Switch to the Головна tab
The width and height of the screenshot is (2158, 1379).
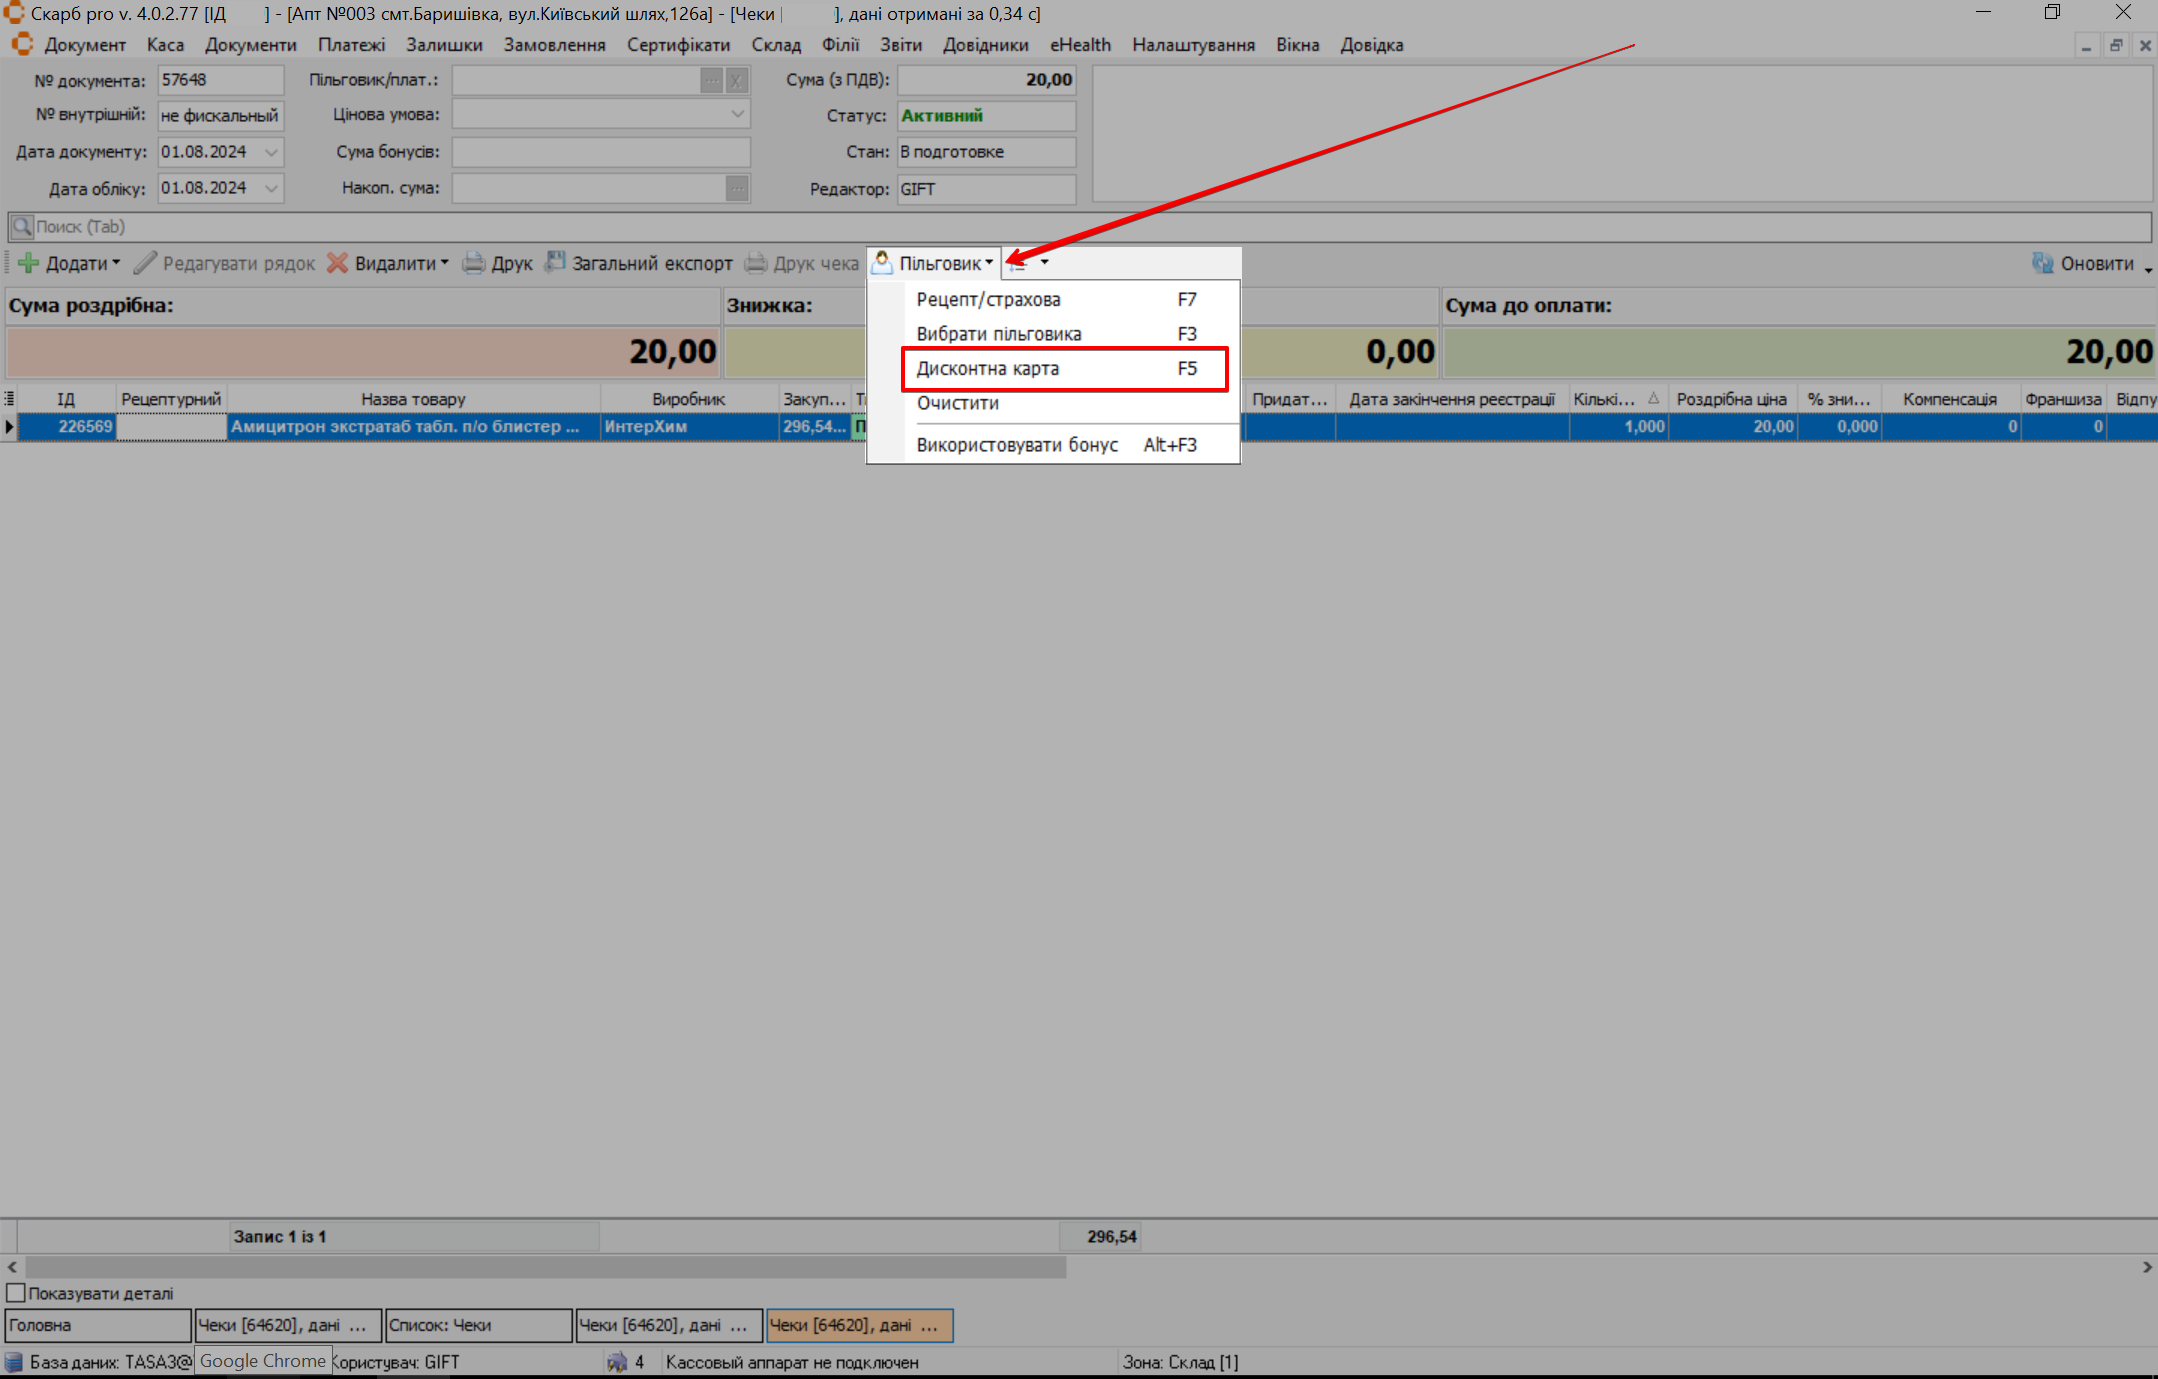click(x=97, y=1325)
